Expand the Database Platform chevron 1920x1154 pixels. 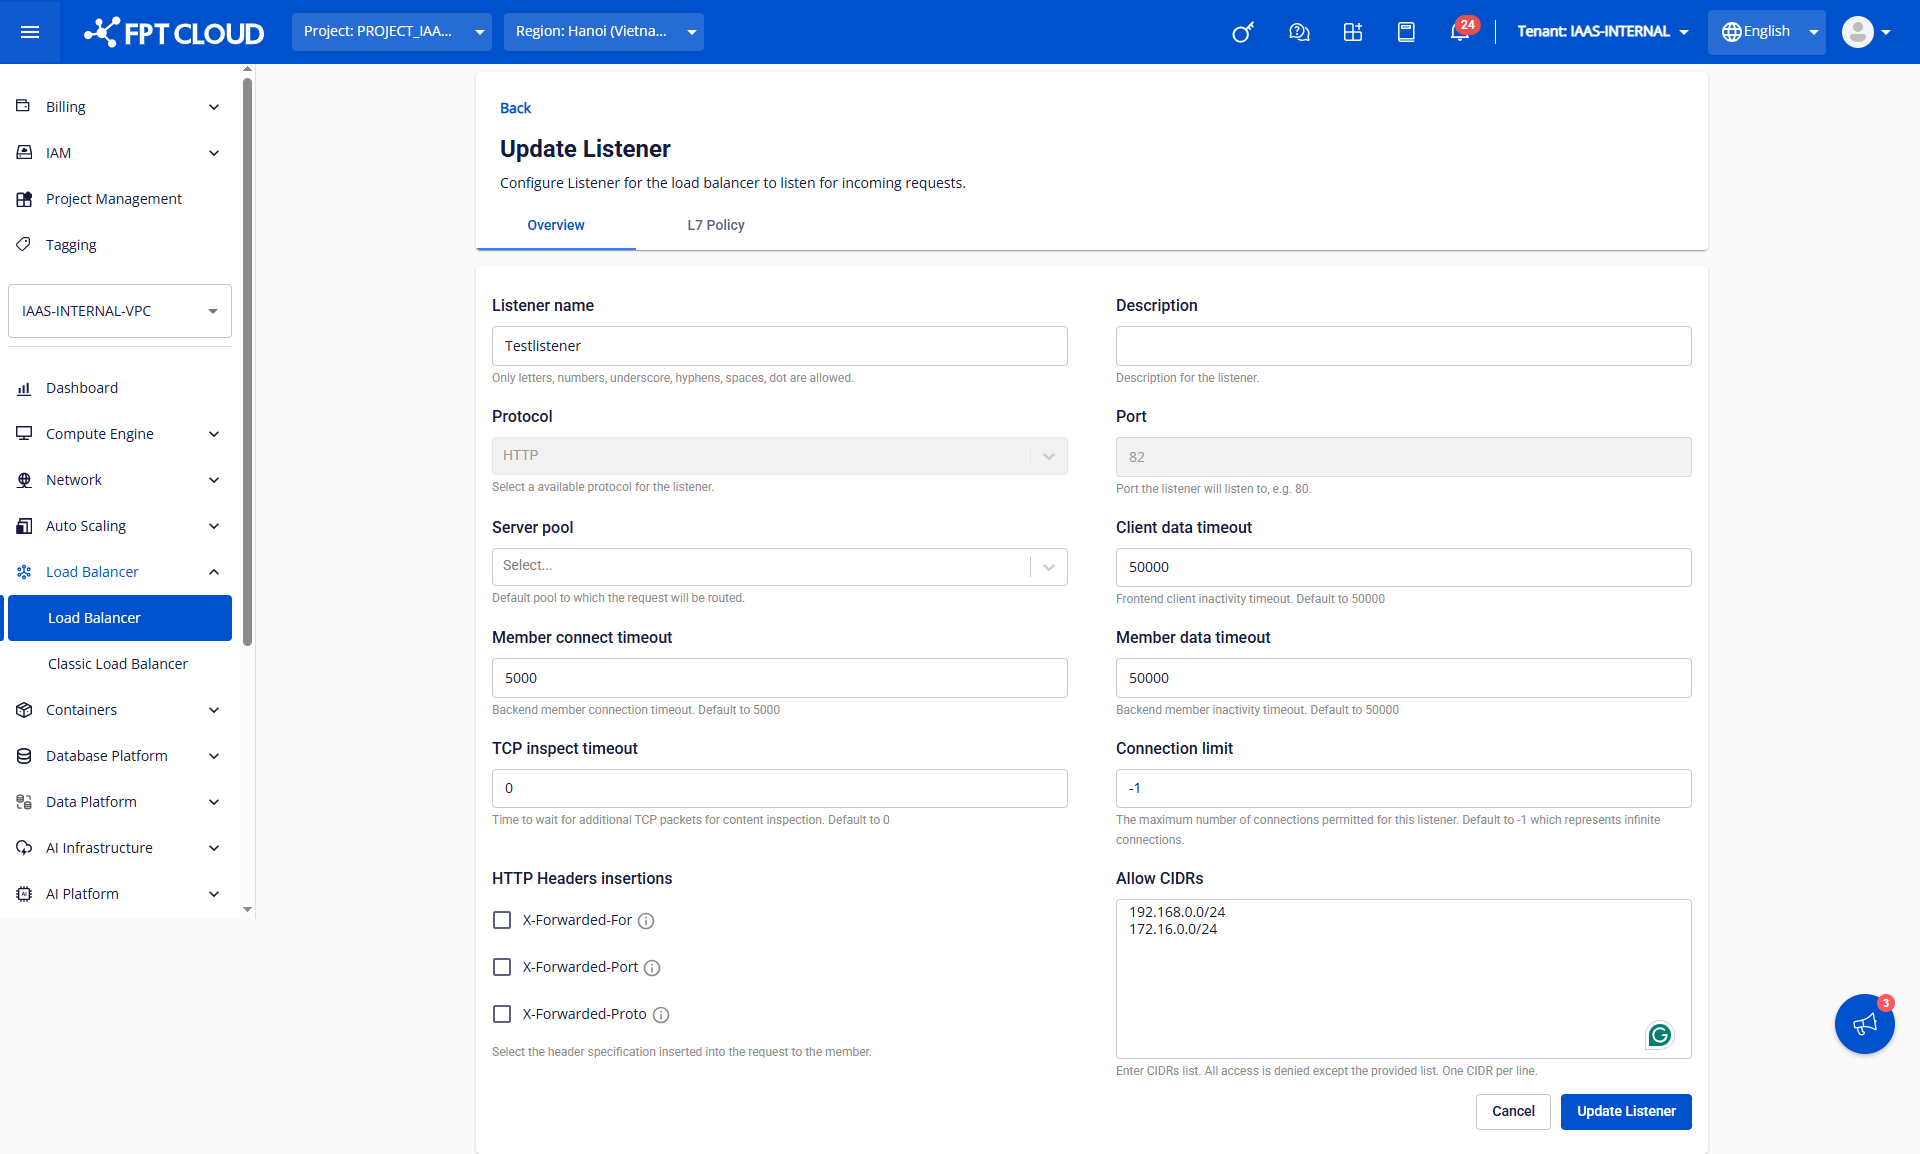pyautogui.click(x=214, y=756)
